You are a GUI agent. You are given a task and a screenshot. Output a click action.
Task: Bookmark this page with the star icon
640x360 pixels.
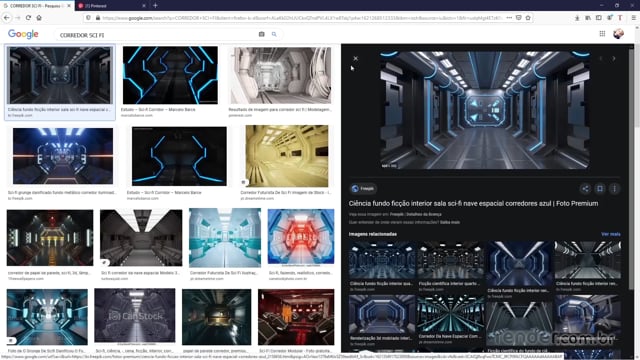528,18
